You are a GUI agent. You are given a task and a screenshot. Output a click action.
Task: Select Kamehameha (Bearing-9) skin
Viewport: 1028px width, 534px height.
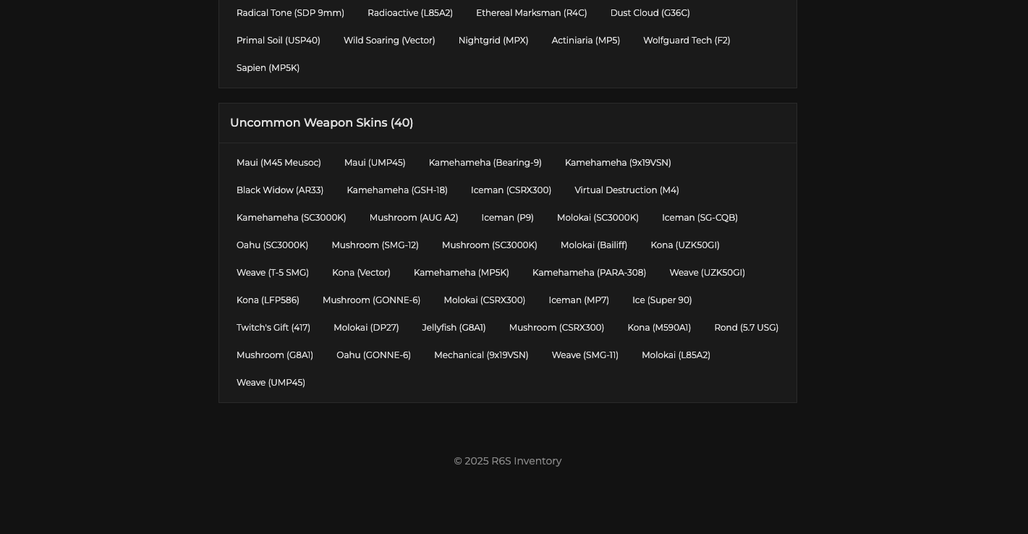tap(484, 163)
